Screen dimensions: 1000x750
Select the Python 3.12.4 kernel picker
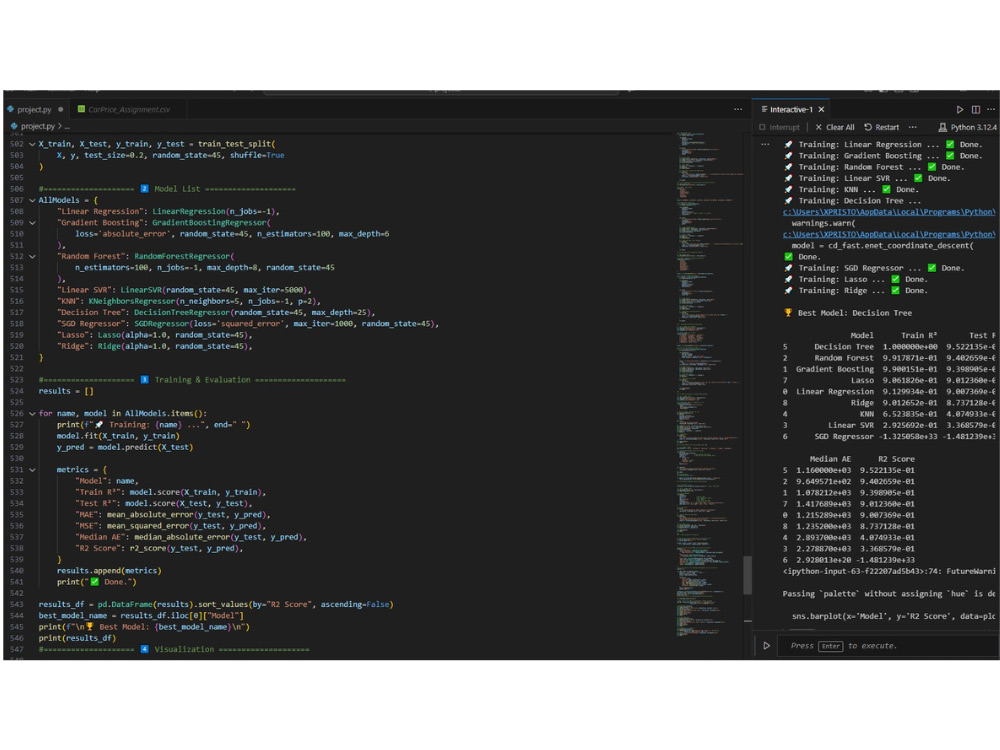(967, 127)
